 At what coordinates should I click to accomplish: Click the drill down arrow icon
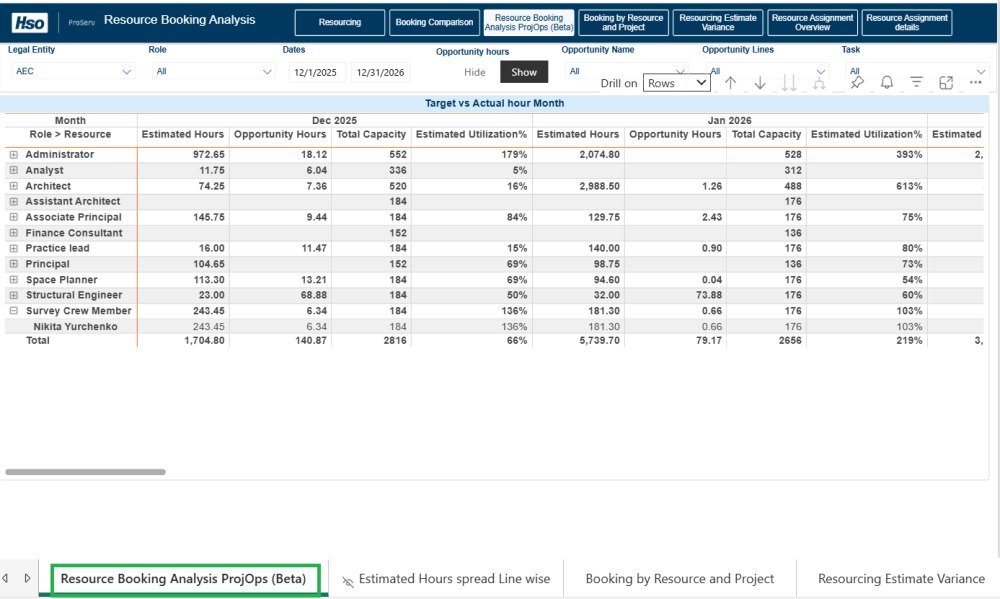pos(760,83)
